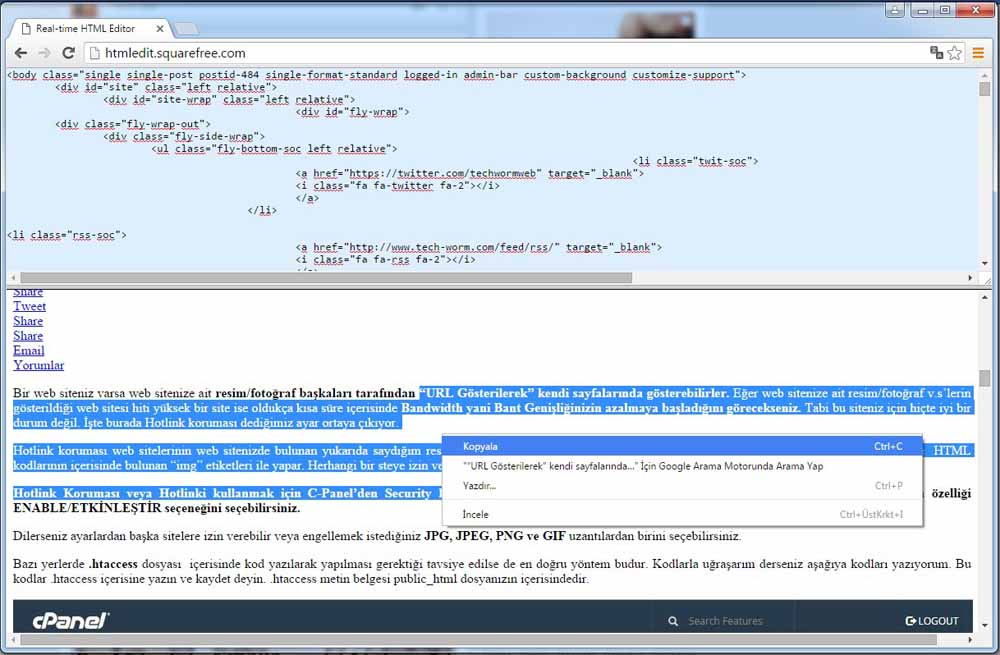
Task: Follow the Yorumlar link
Action: [x=38, y=365]
